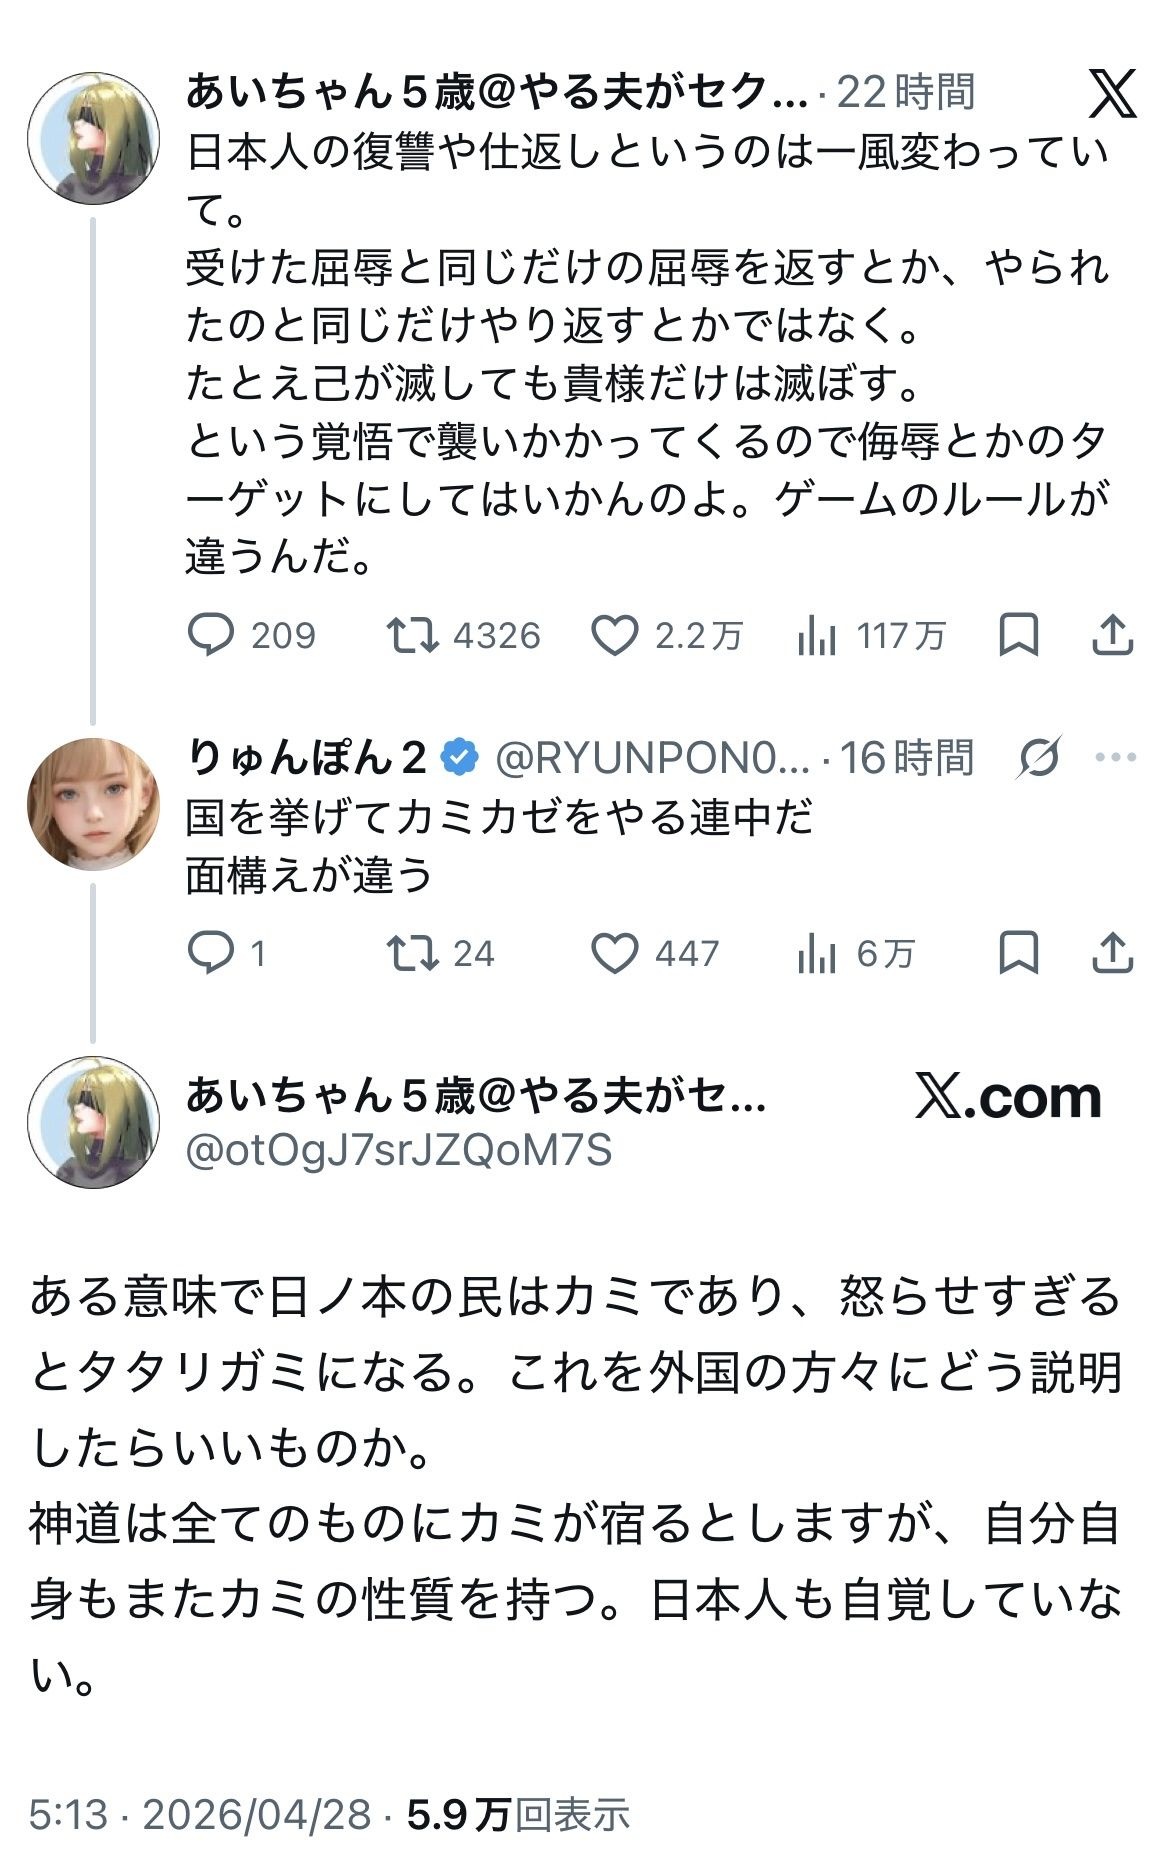Bookmark the first post
The height and width of the screenshot is (1874, 1170).
pyautogui.click(x=1018, y=635)
